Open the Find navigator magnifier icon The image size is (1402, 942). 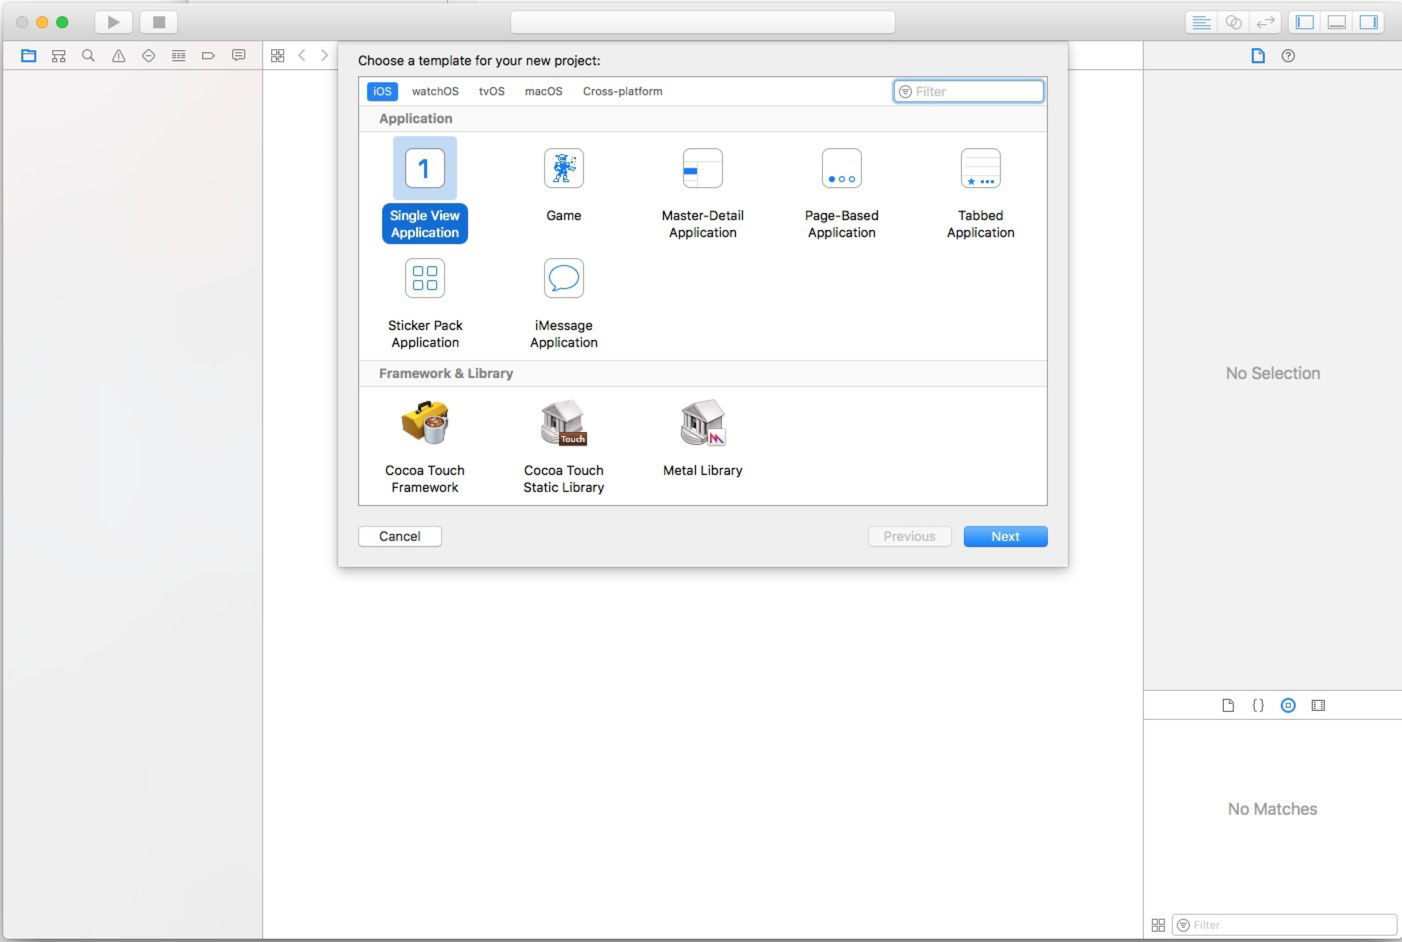point(89,56)
